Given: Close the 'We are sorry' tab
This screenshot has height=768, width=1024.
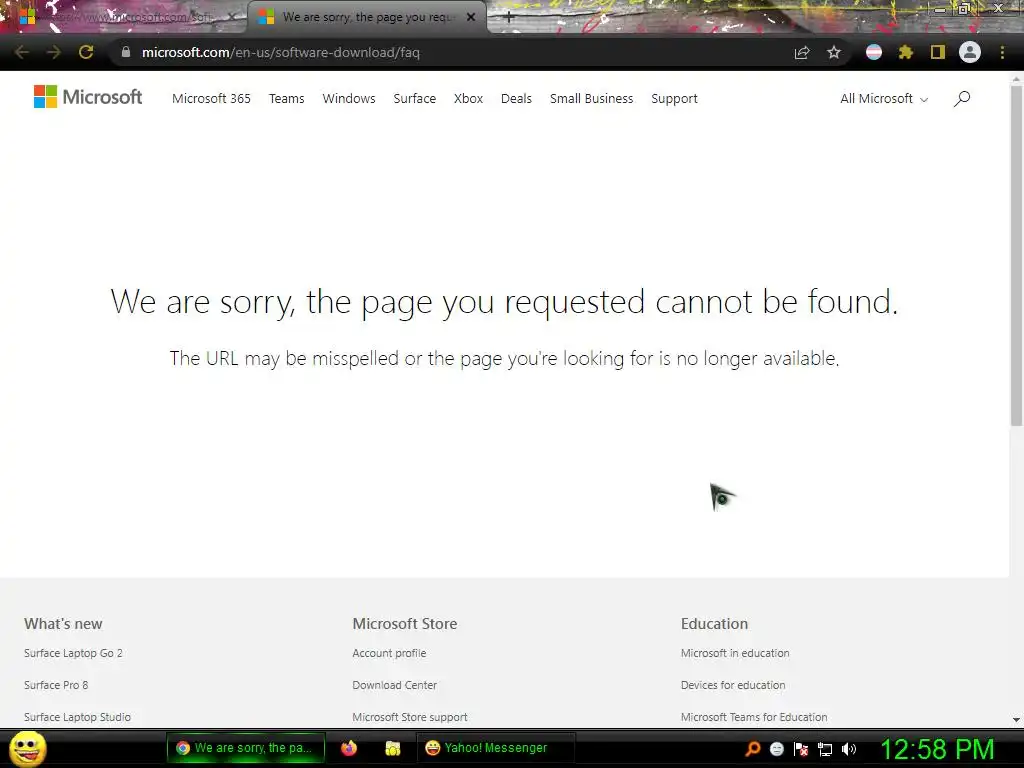Looking at the screenshot, I should 471,17.
